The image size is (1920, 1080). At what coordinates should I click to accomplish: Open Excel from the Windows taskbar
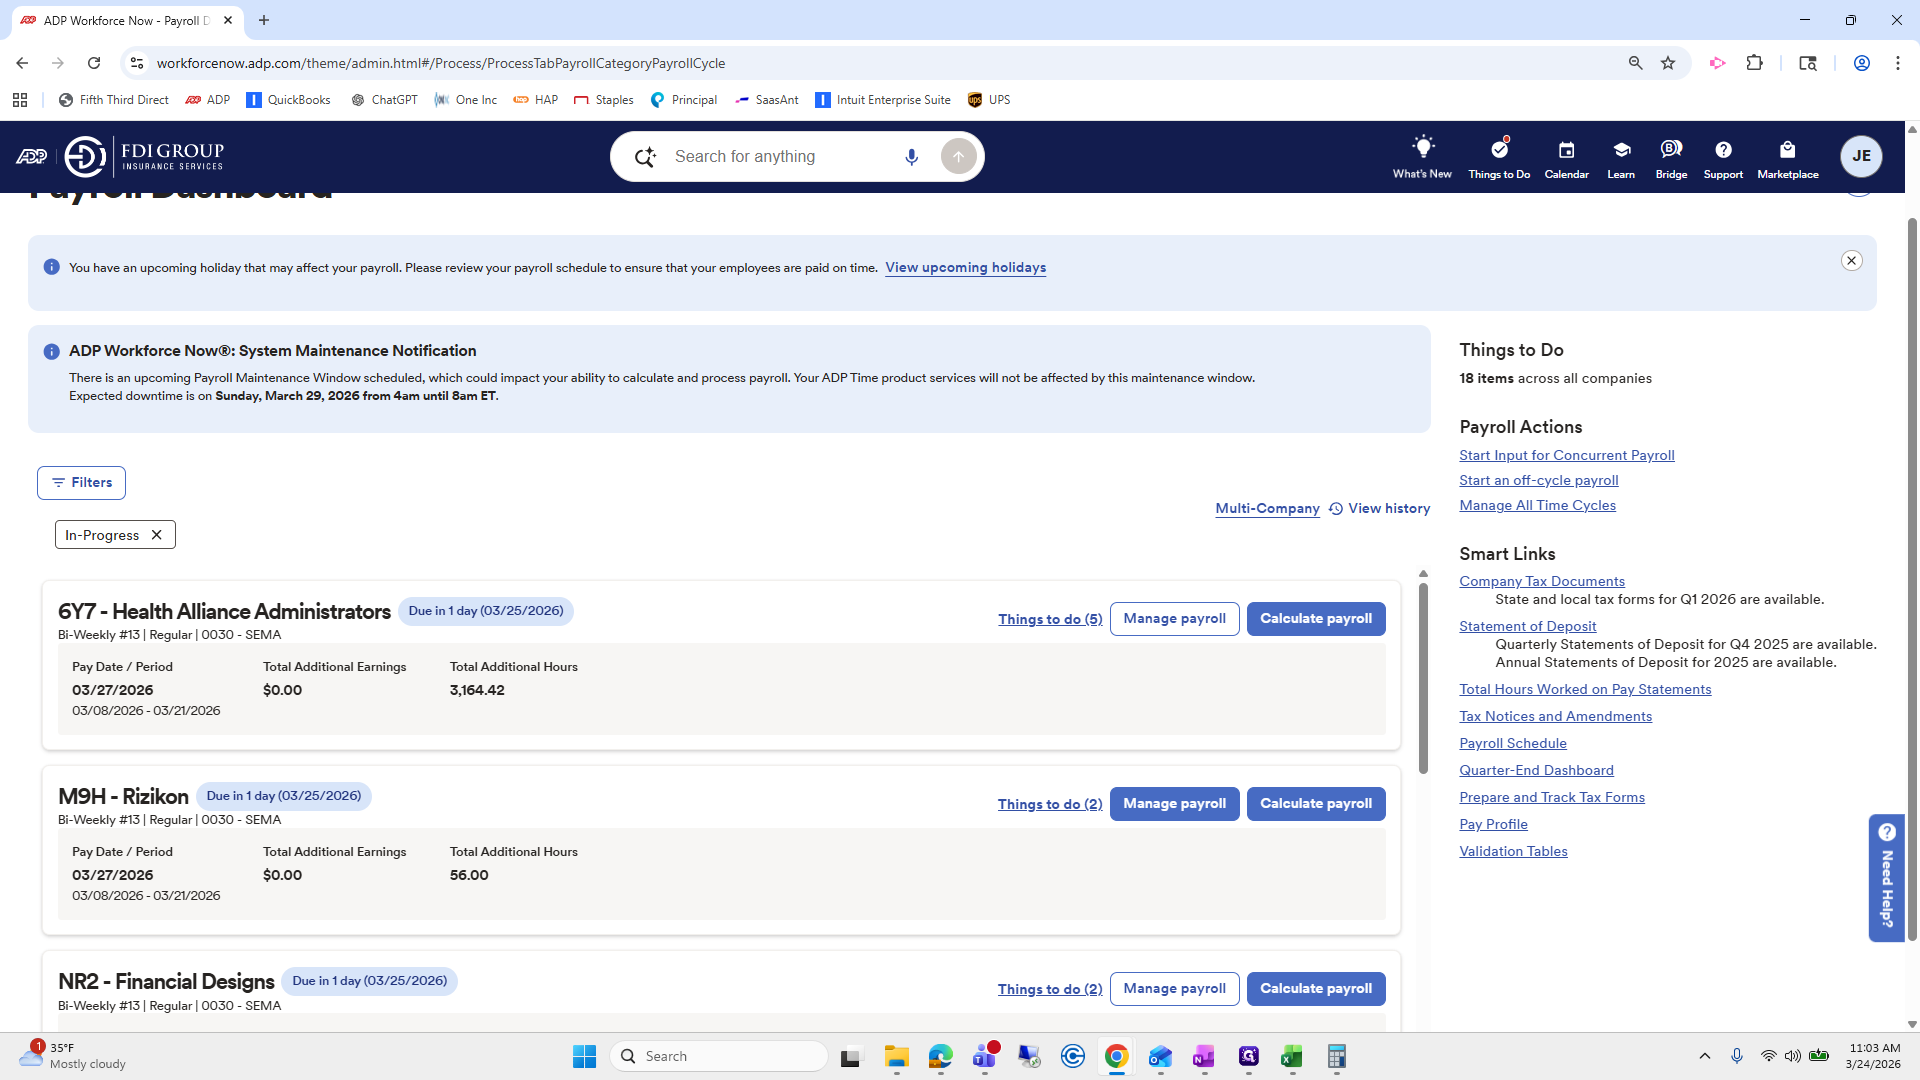pos(1291,1056)
